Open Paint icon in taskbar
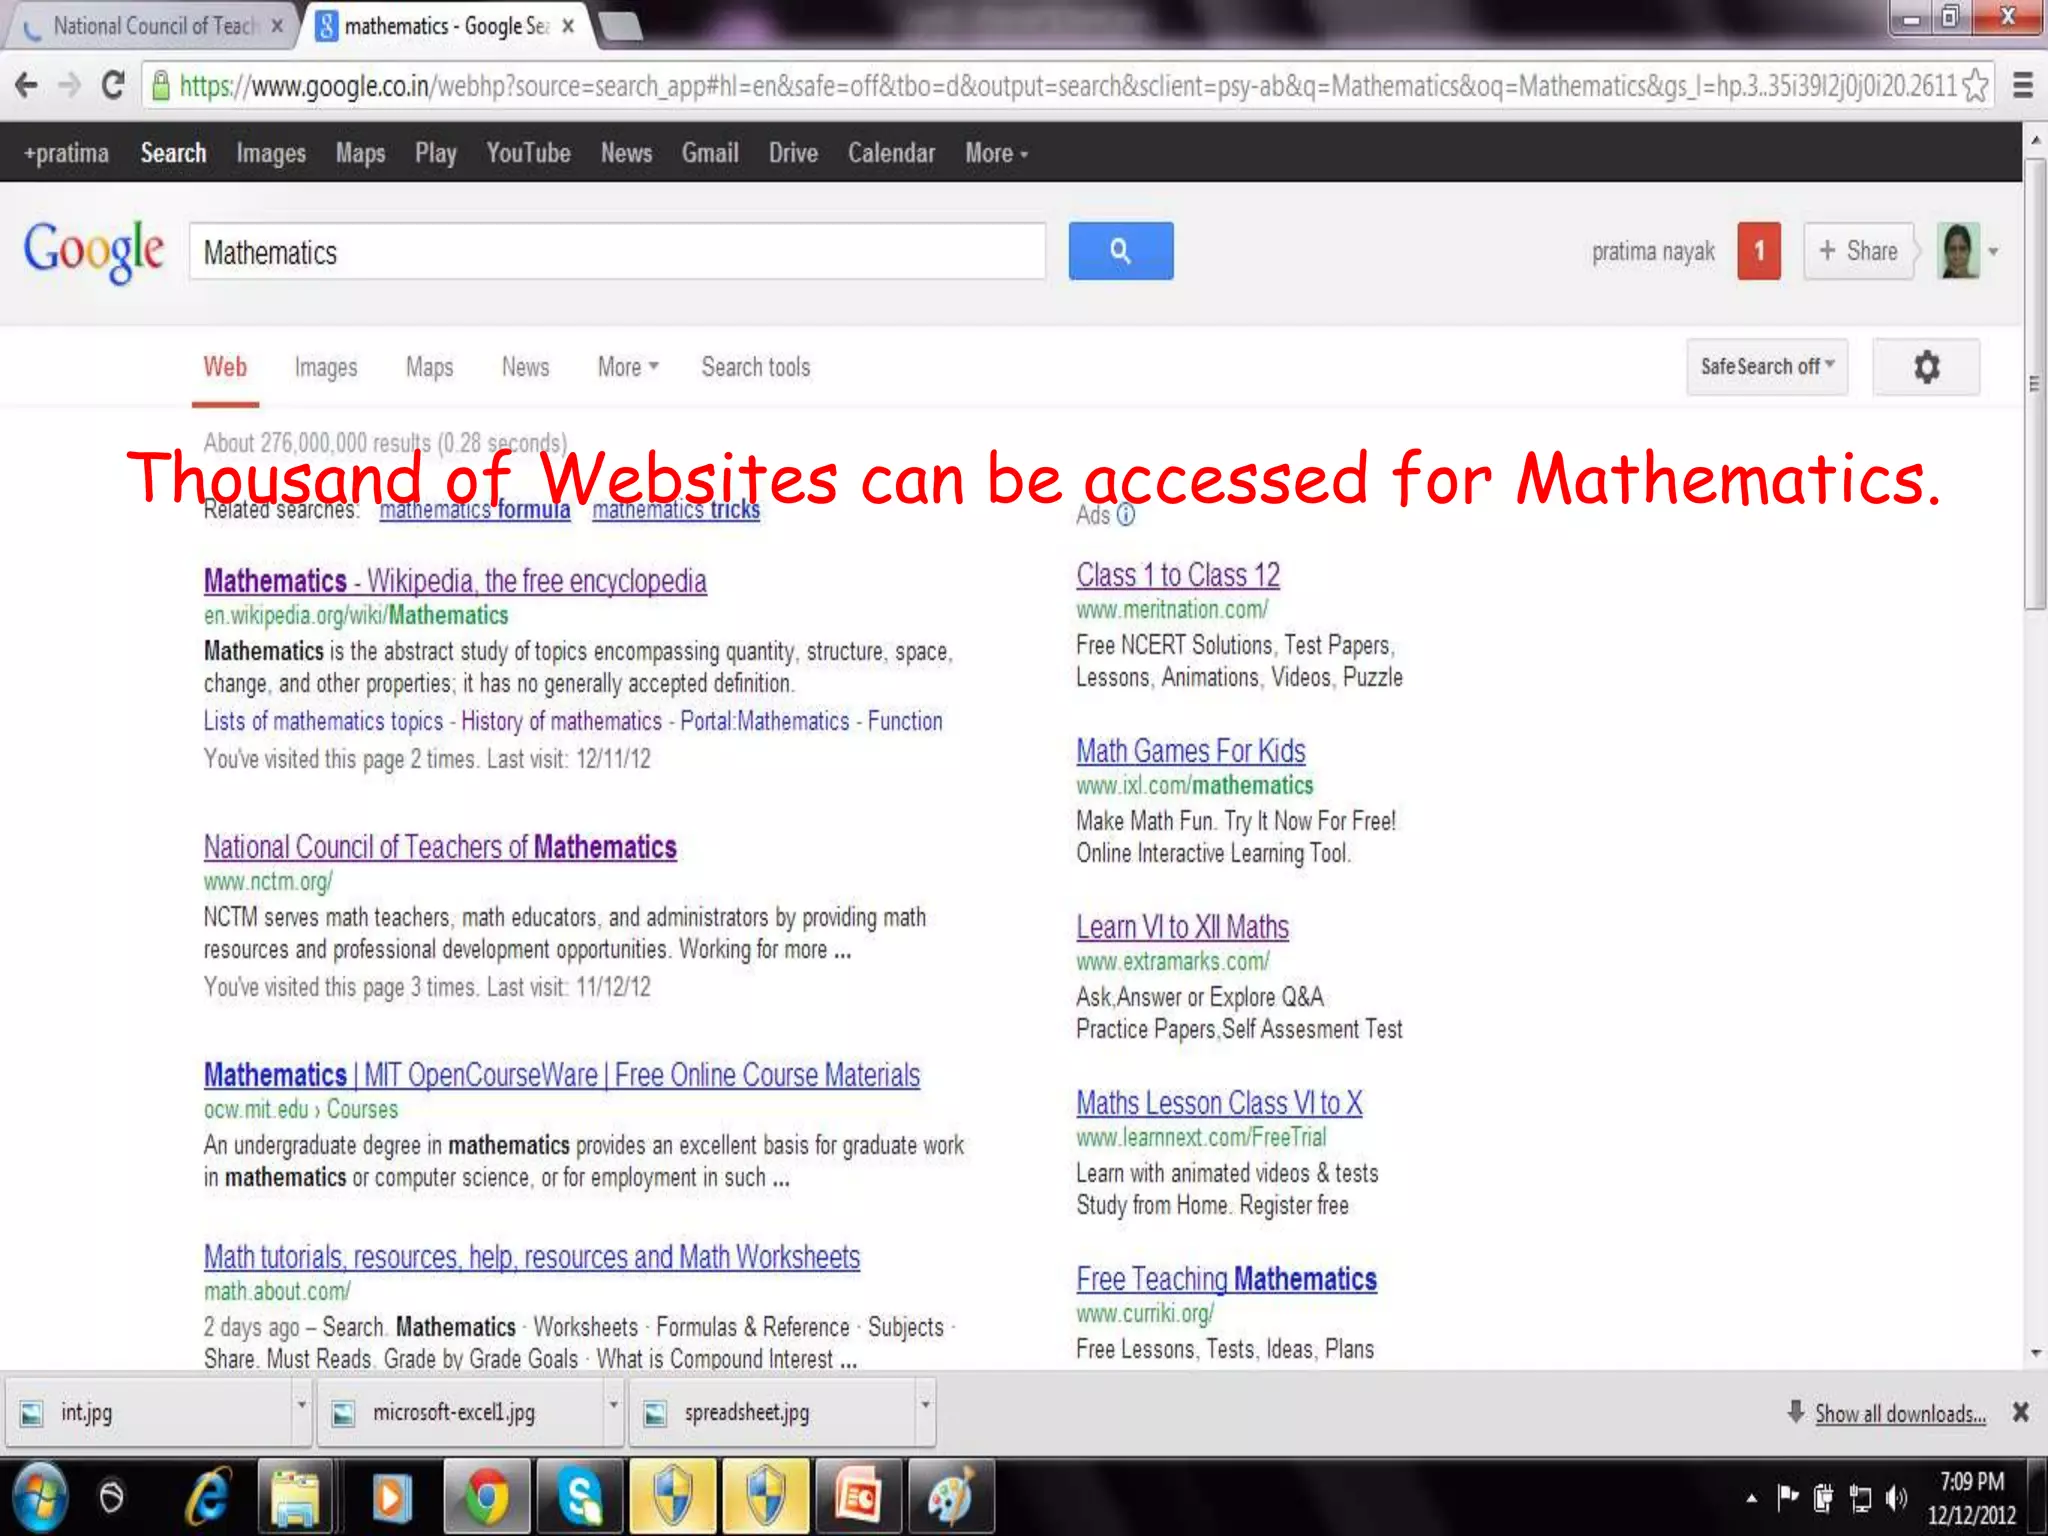 click(951, 1497)
